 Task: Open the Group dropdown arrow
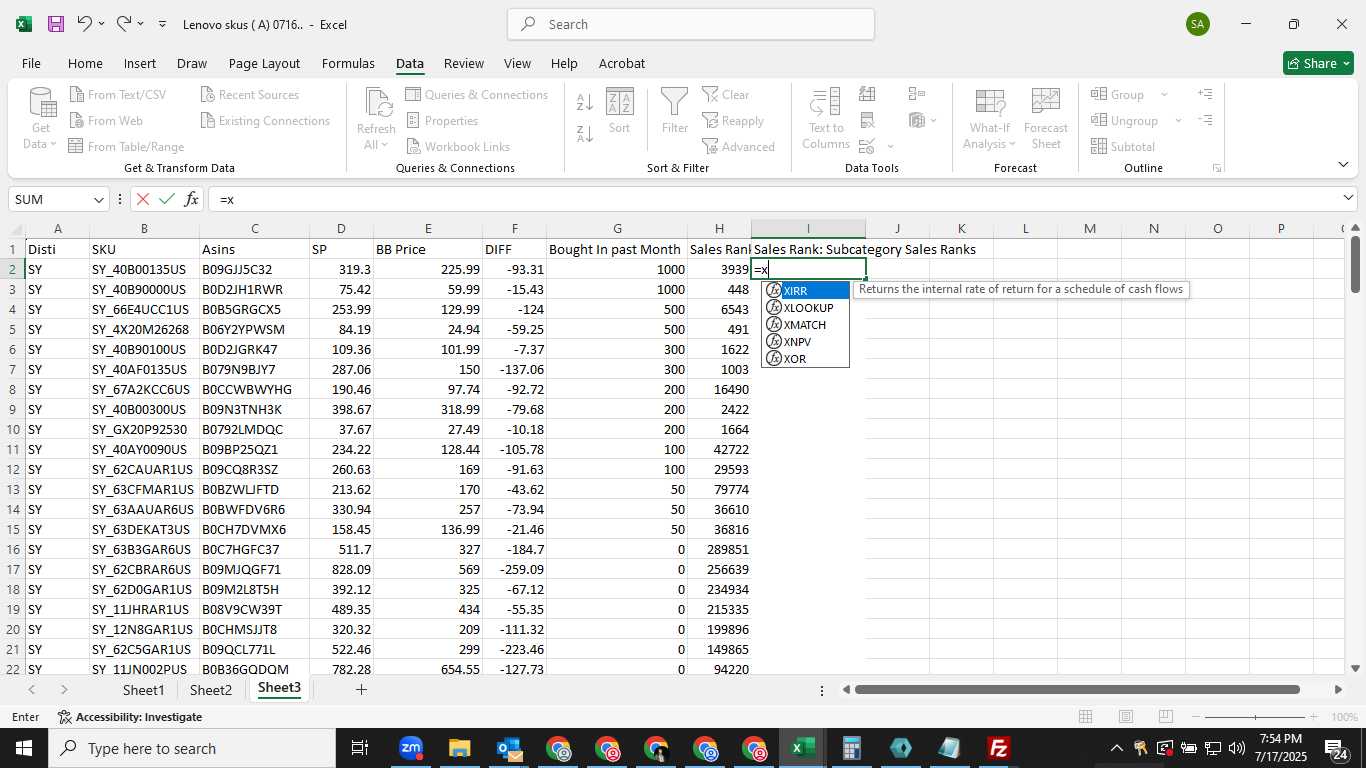pos(1164,95)
